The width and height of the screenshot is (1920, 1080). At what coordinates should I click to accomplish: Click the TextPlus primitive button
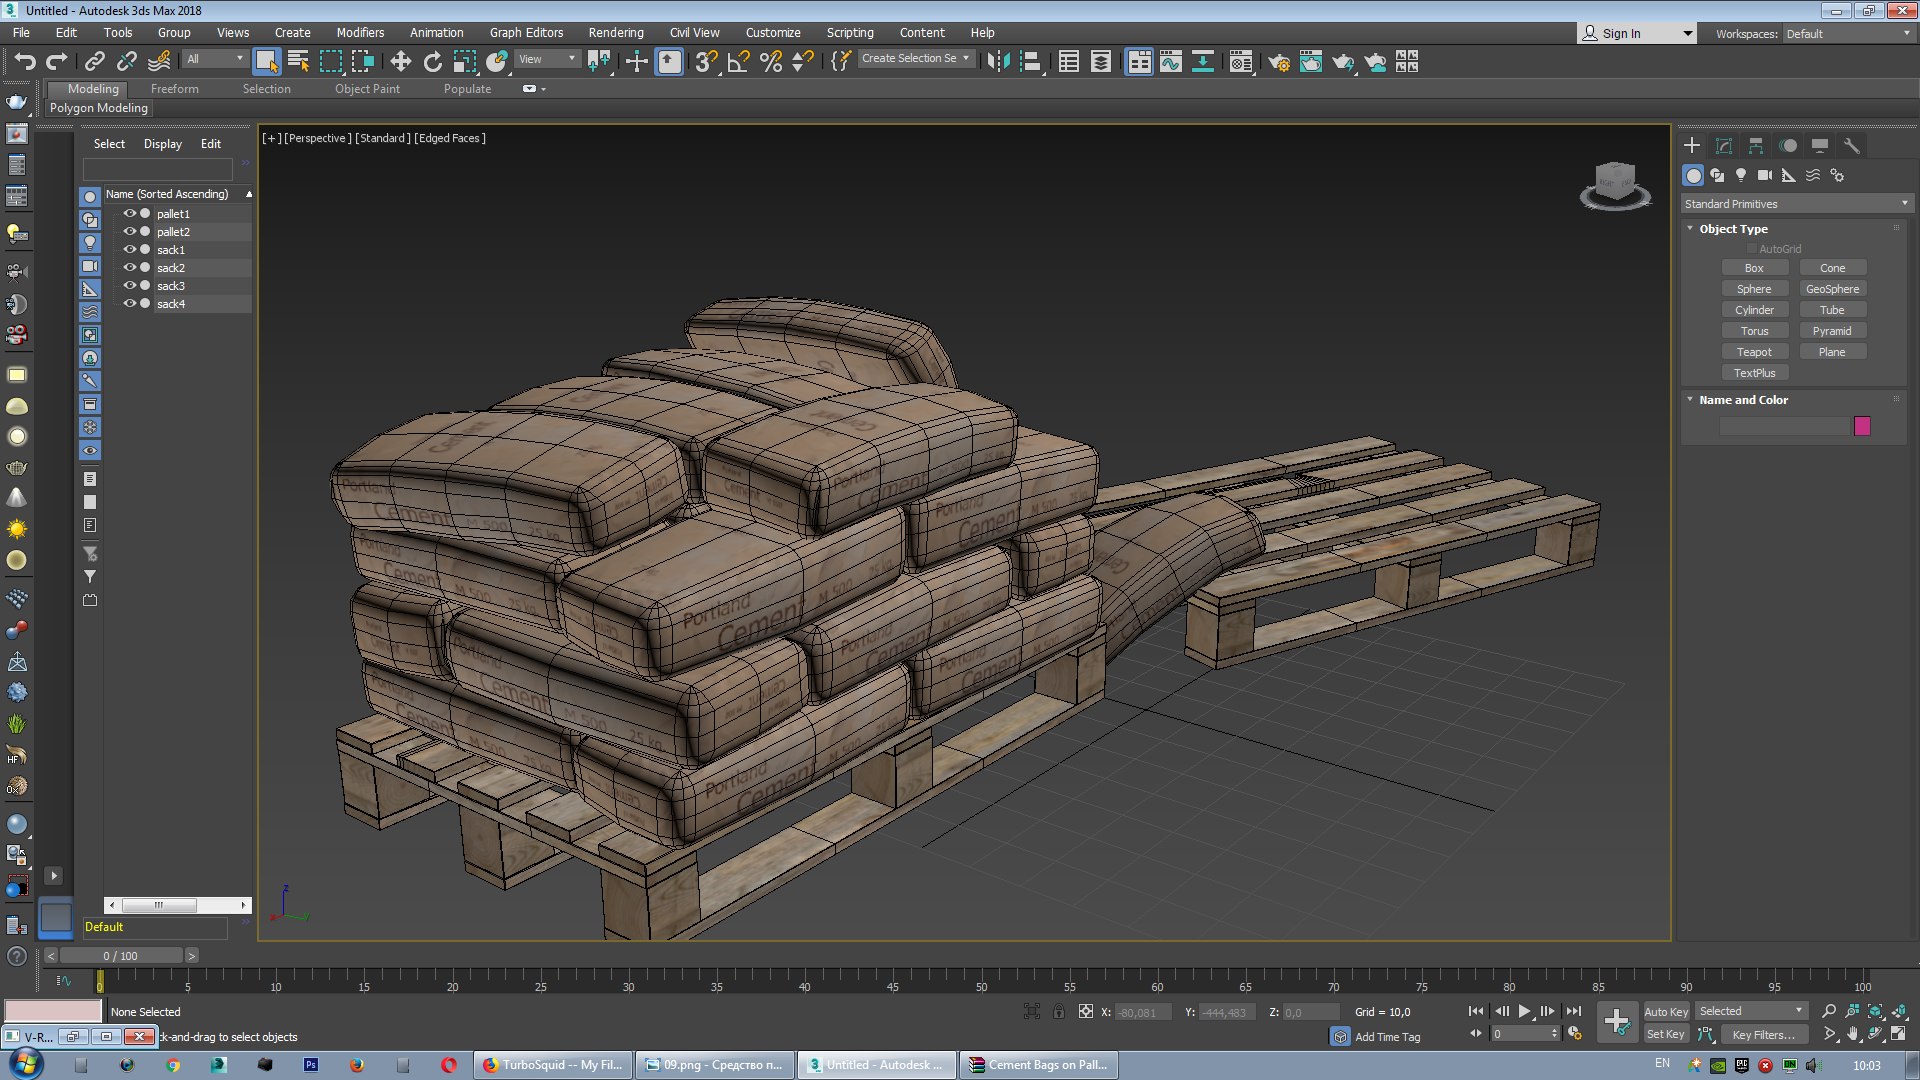[x=1754, y=373]
